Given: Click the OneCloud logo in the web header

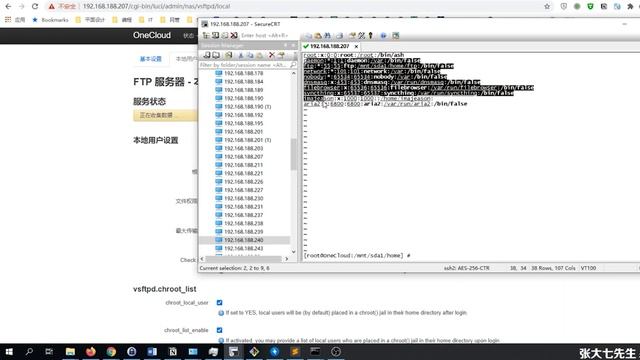Looking at the screenshot, I should pos(152,36).
